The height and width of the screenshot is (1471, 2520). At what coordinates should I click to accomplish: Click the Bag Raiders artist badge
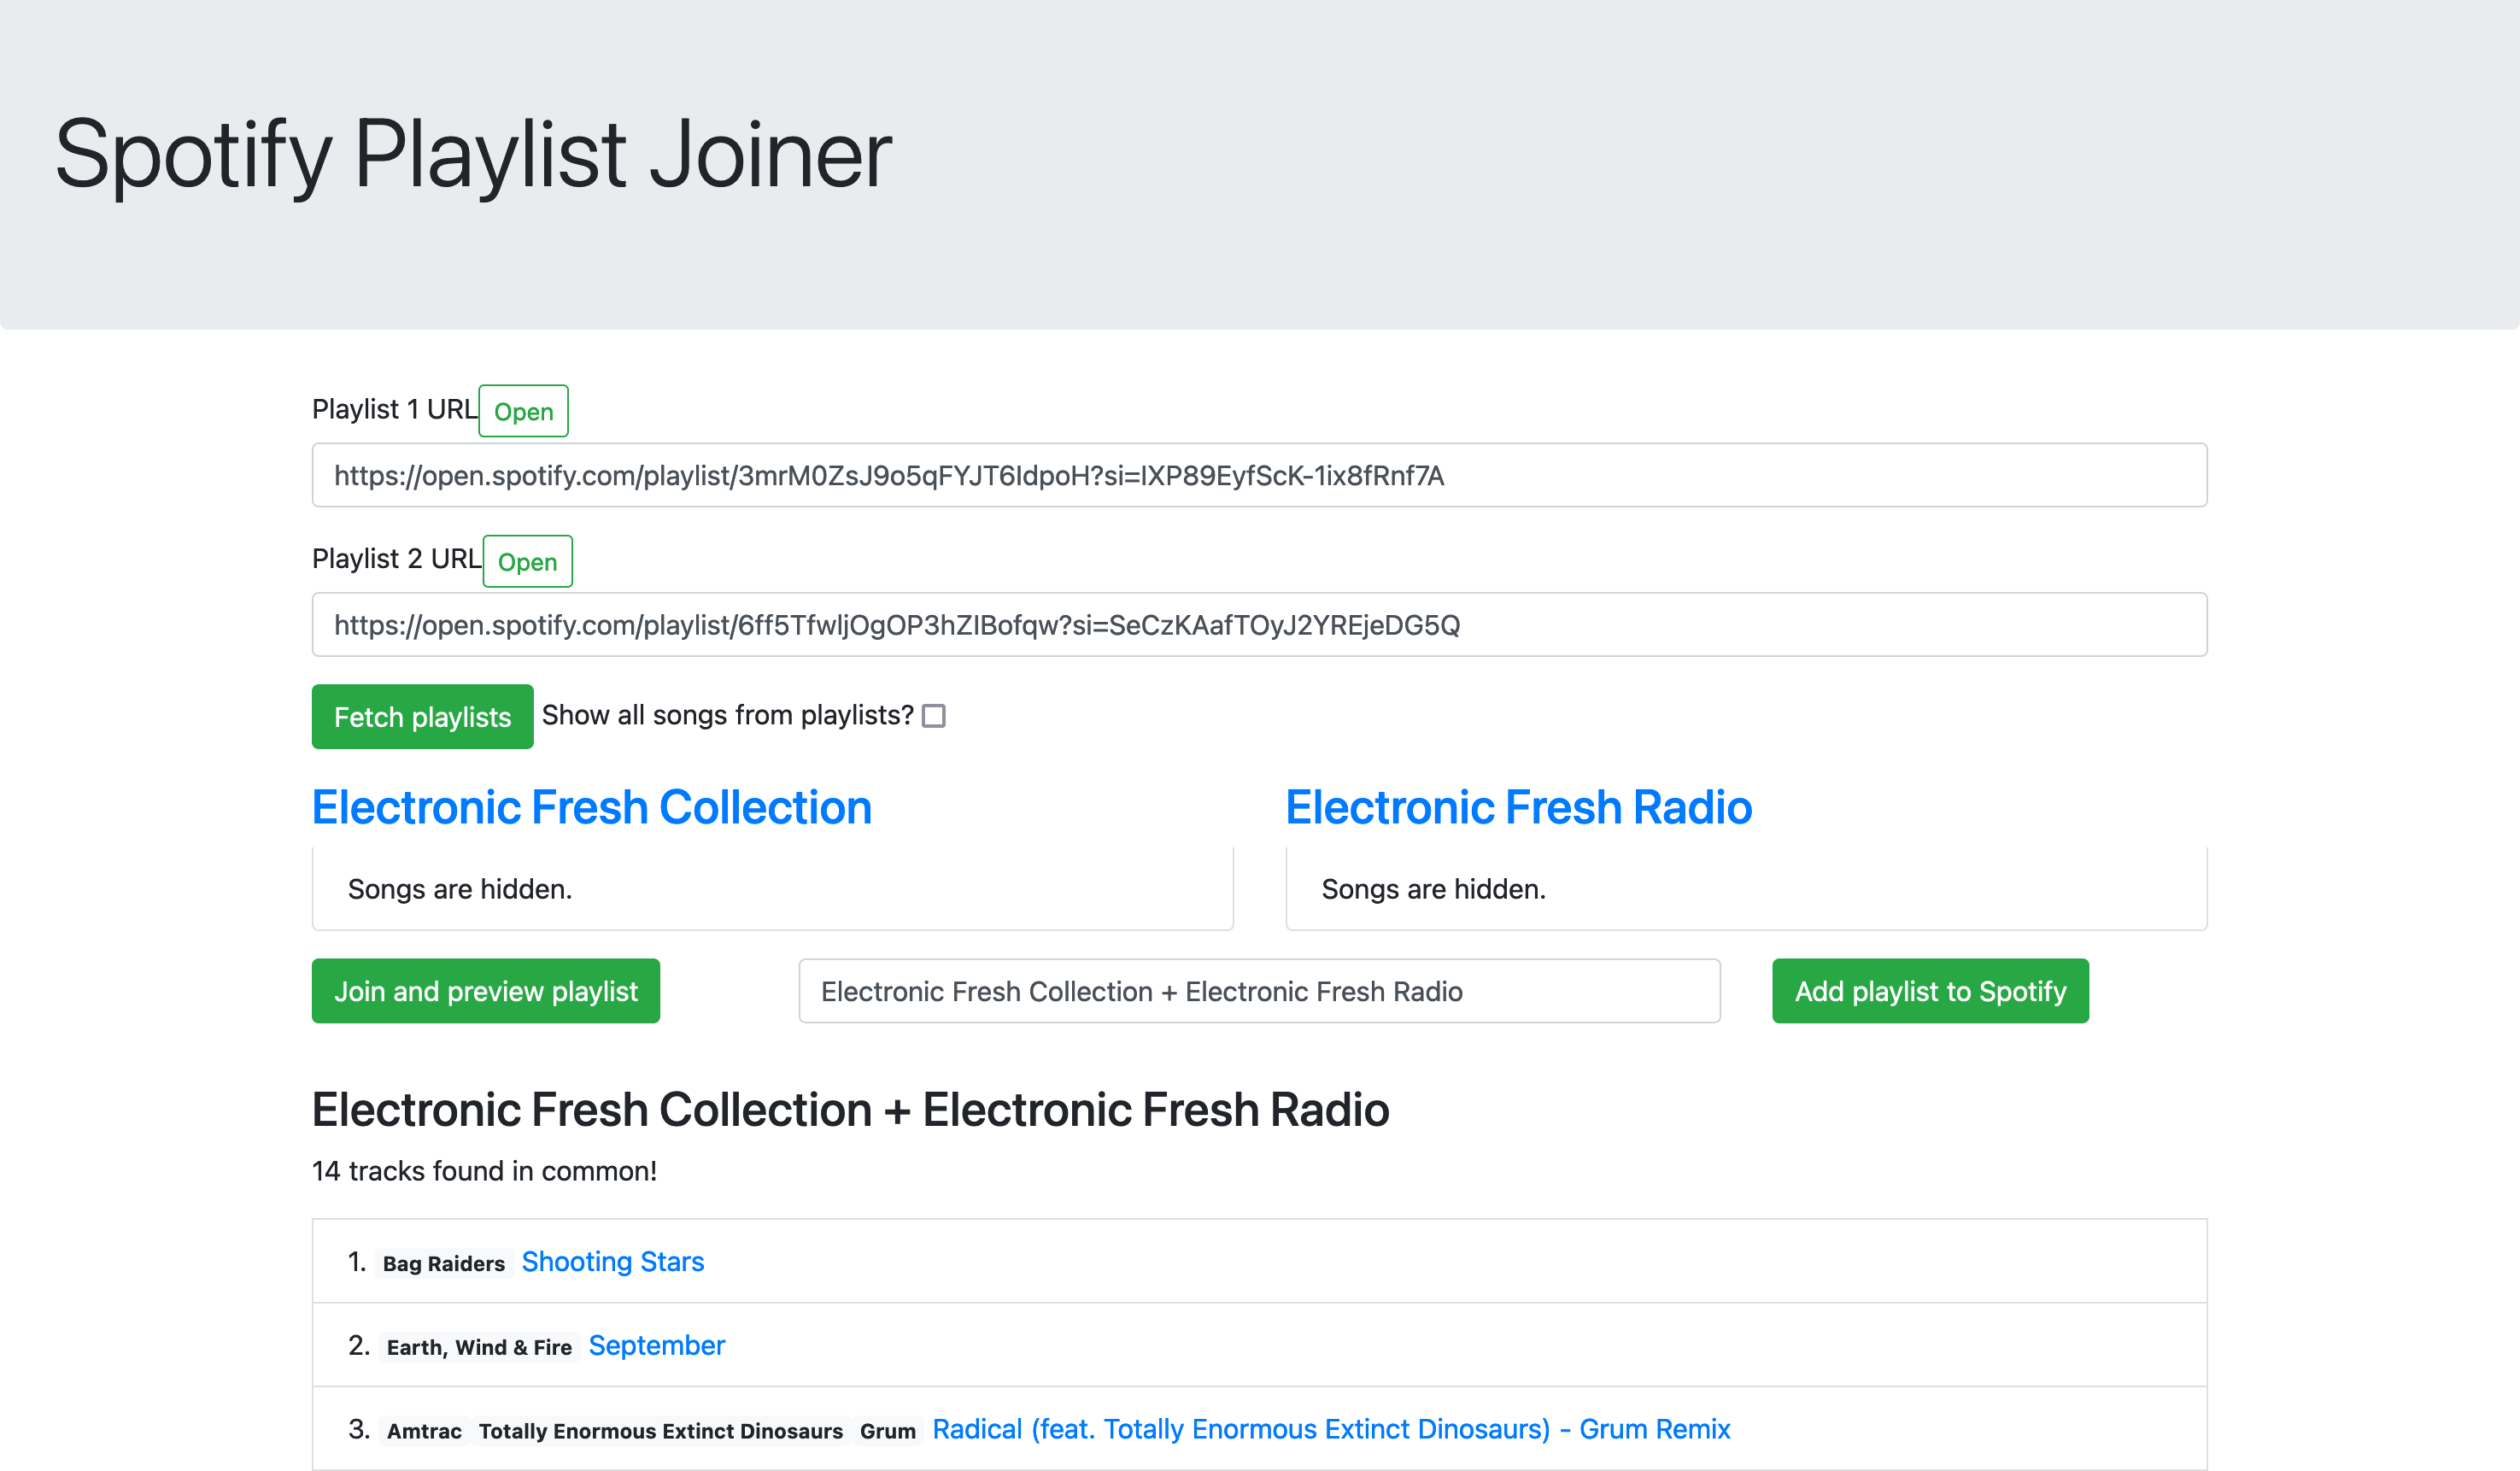click(443, 1264)
